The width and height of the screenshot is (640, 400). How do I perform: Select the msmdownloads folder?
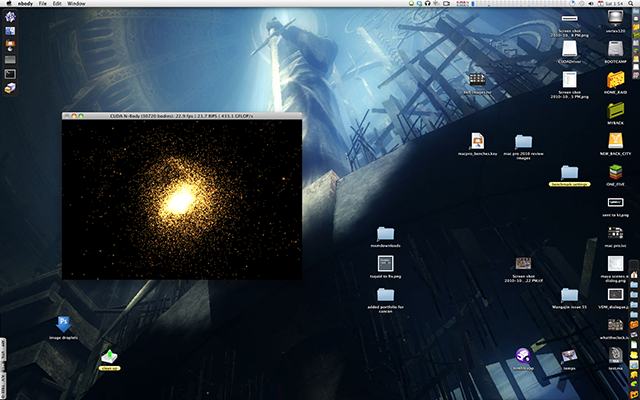[x=385, y=234]
